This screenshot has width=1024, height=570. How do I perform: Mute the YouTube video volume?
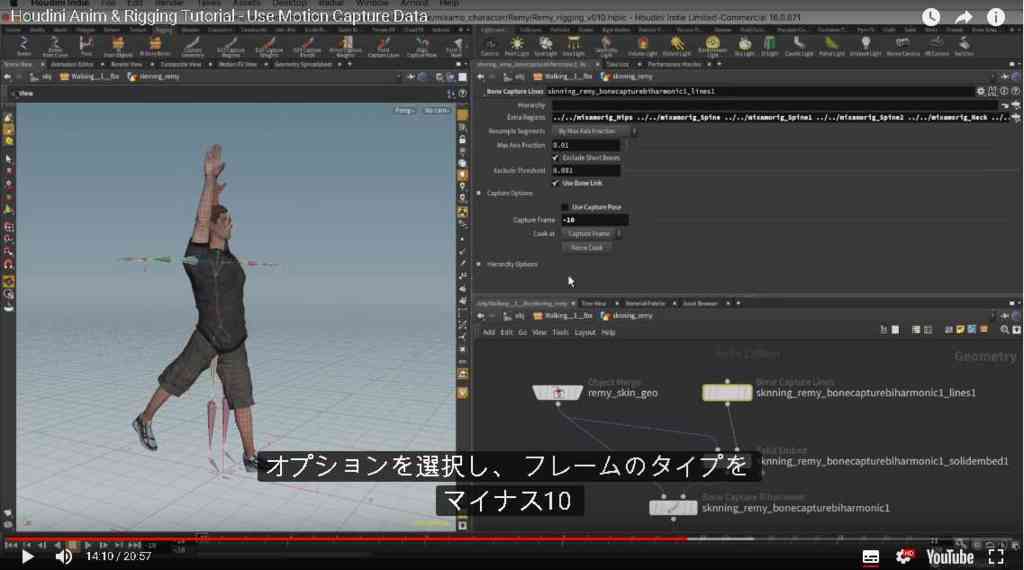[63, 557]
